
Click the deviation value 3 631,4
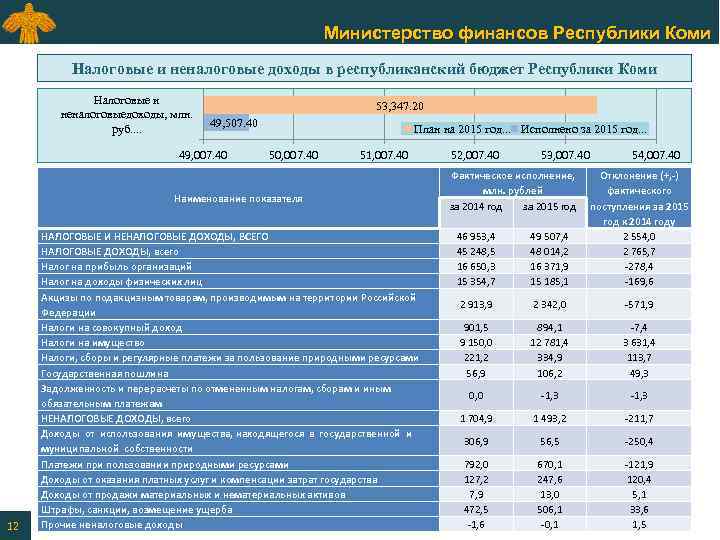639,343
